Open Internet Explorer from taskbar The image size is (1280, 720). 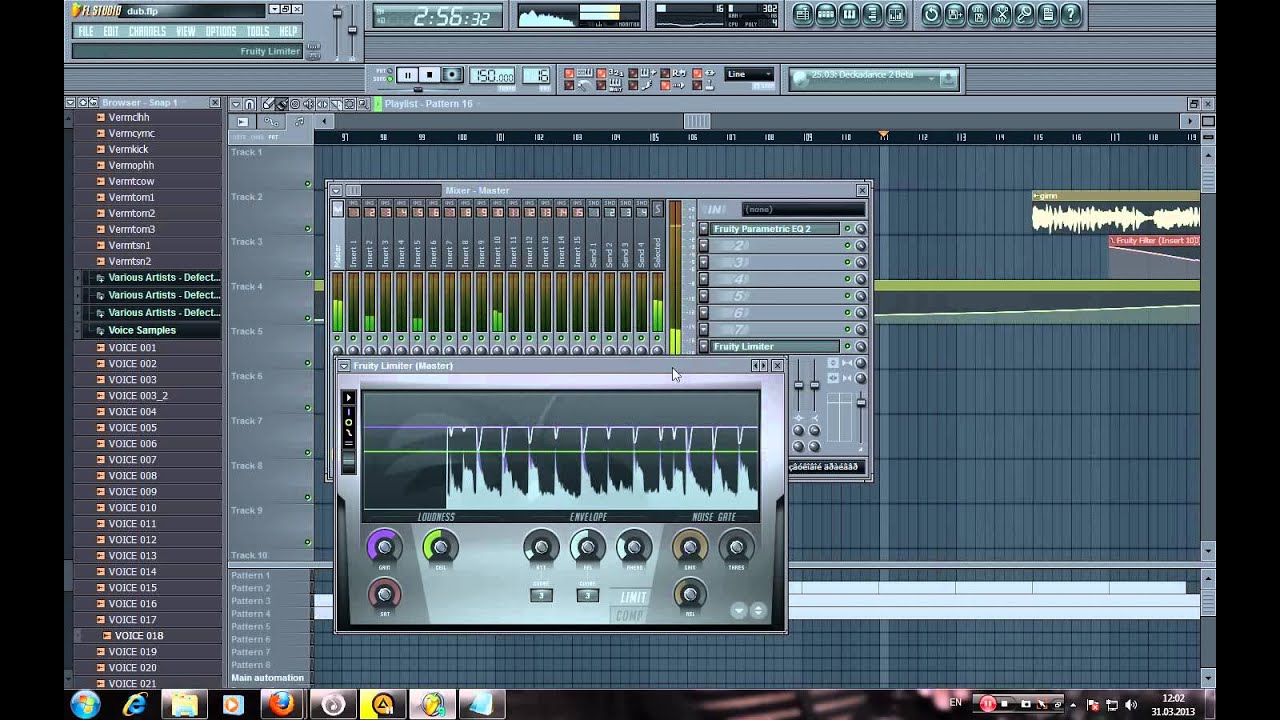click(x=134, y=704)
